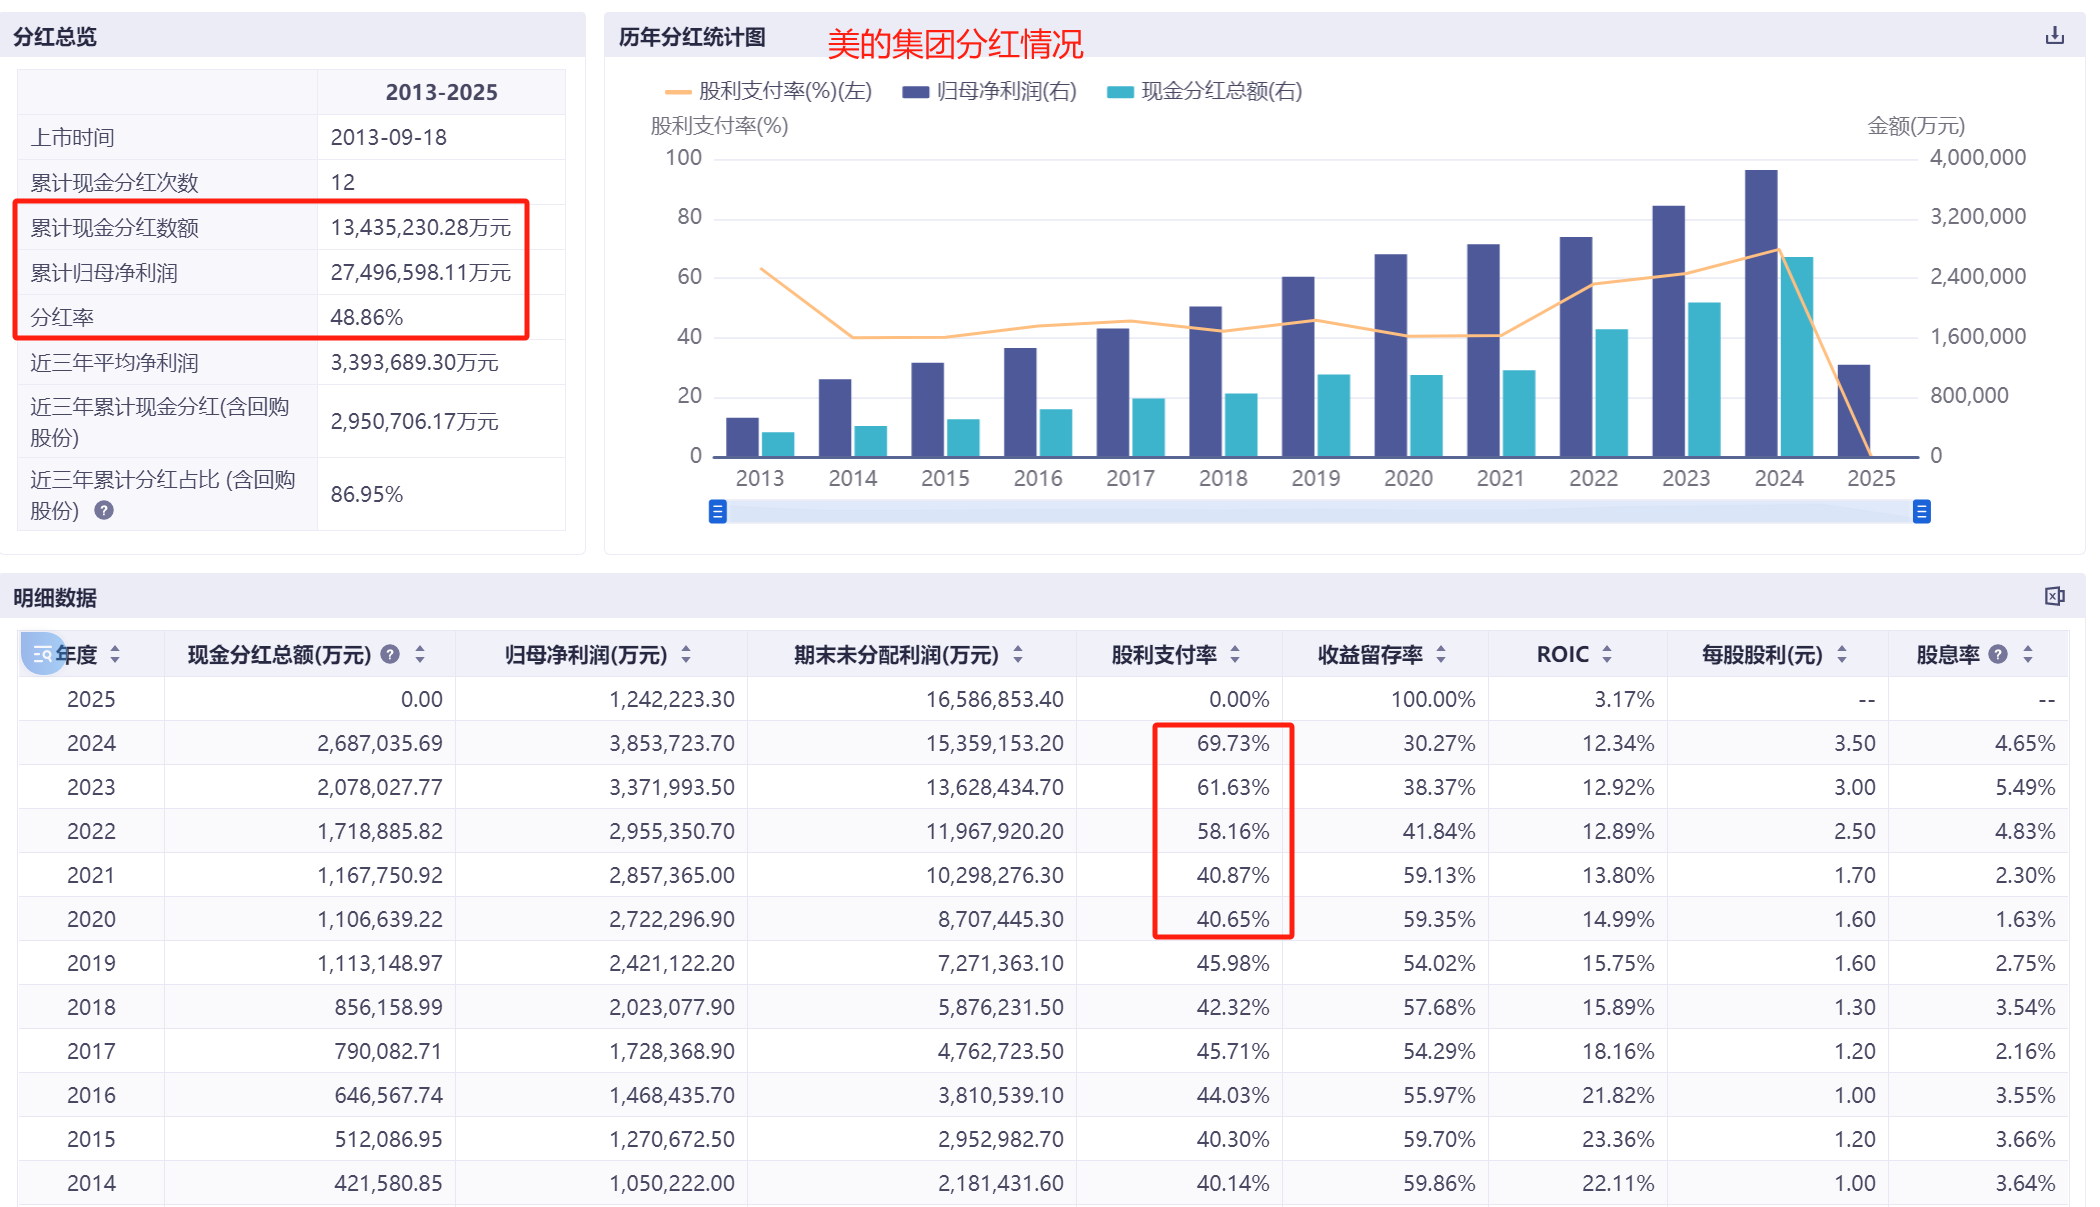Sort table by 期末未分配利润 column

[1018, 654]
